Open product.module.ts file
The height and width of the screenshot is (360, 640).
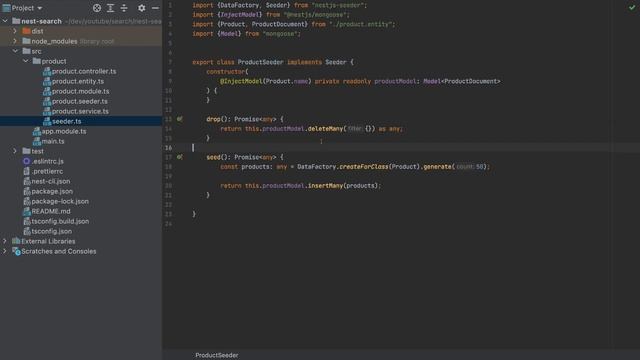80,91
